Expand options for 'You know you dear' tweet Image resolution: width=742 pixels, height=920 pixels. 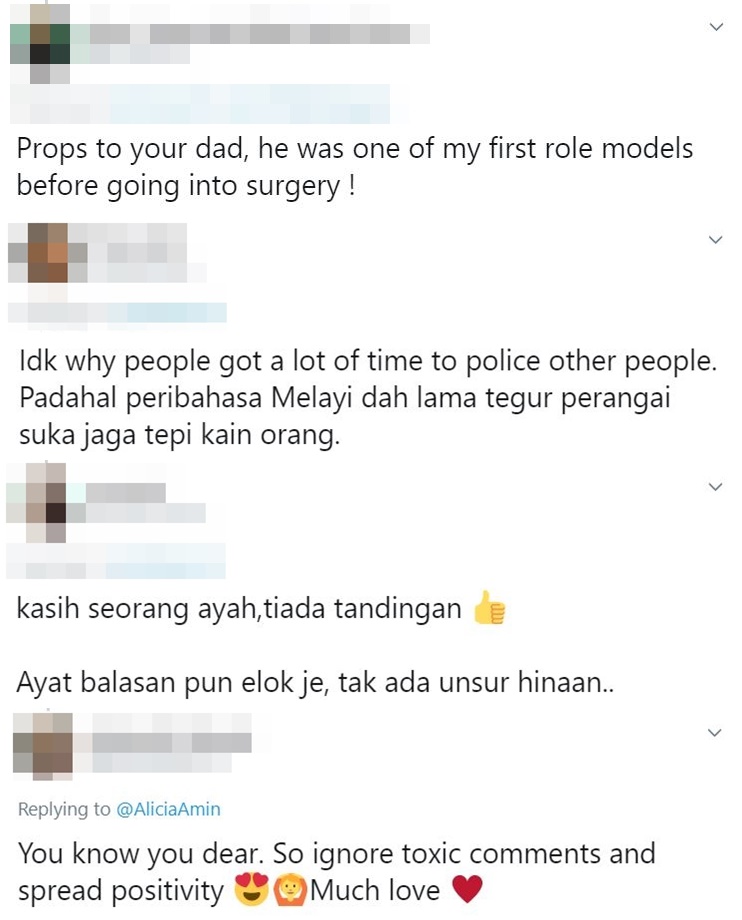coord(714,732)
